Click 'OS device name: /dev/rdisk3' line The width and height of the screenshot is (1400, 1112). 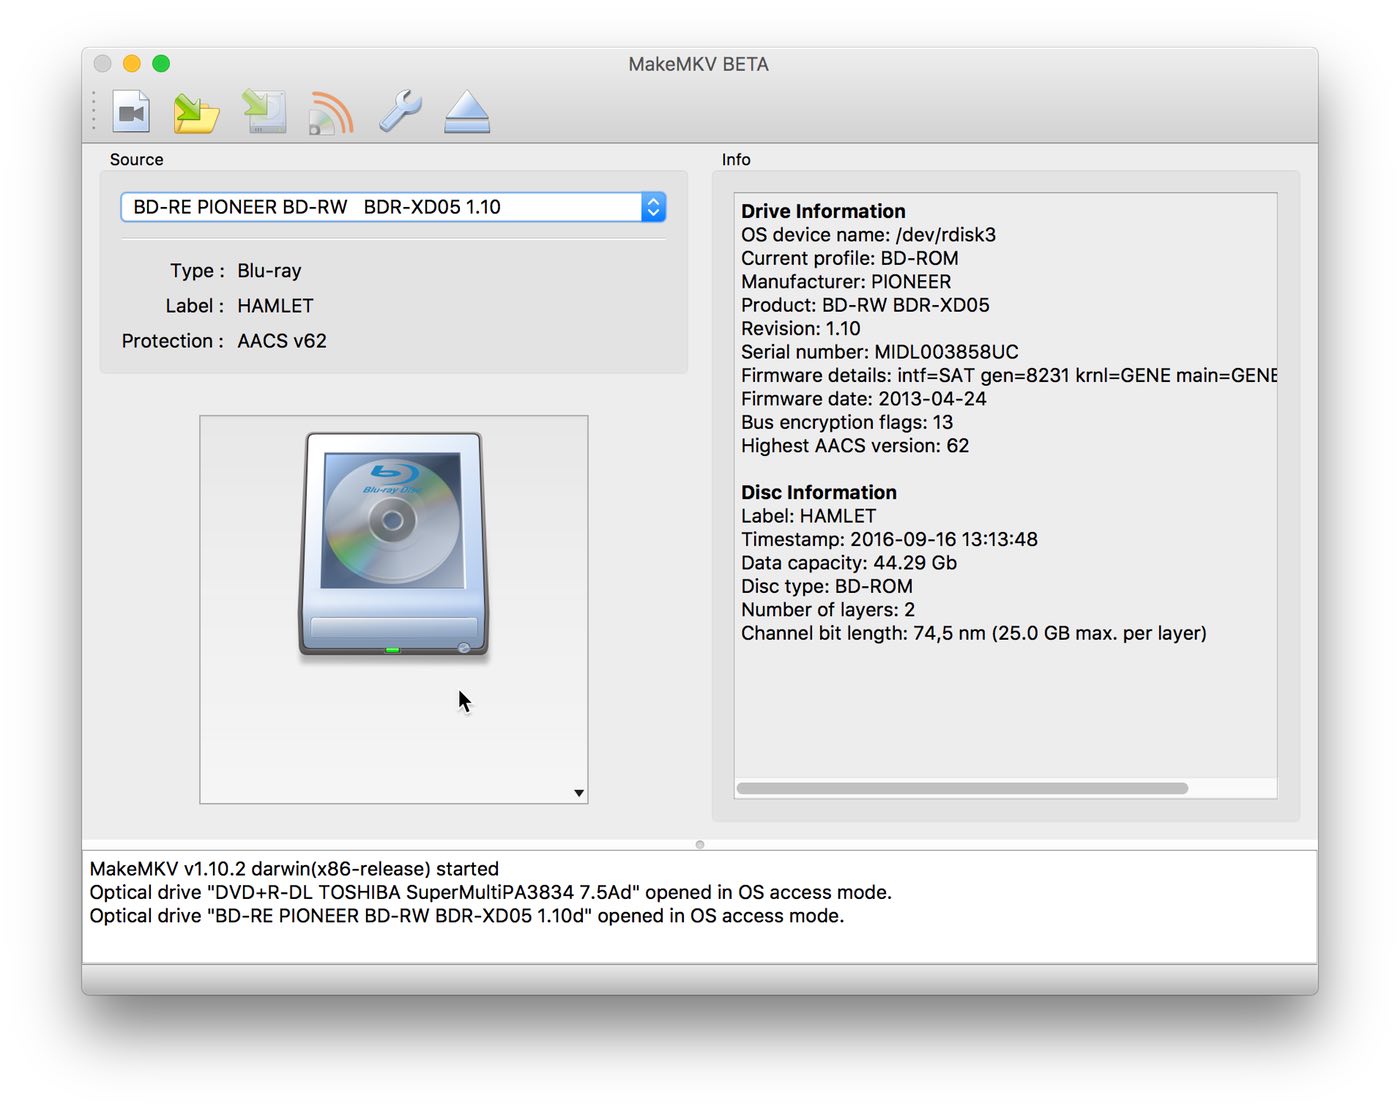tap(868, 235)
